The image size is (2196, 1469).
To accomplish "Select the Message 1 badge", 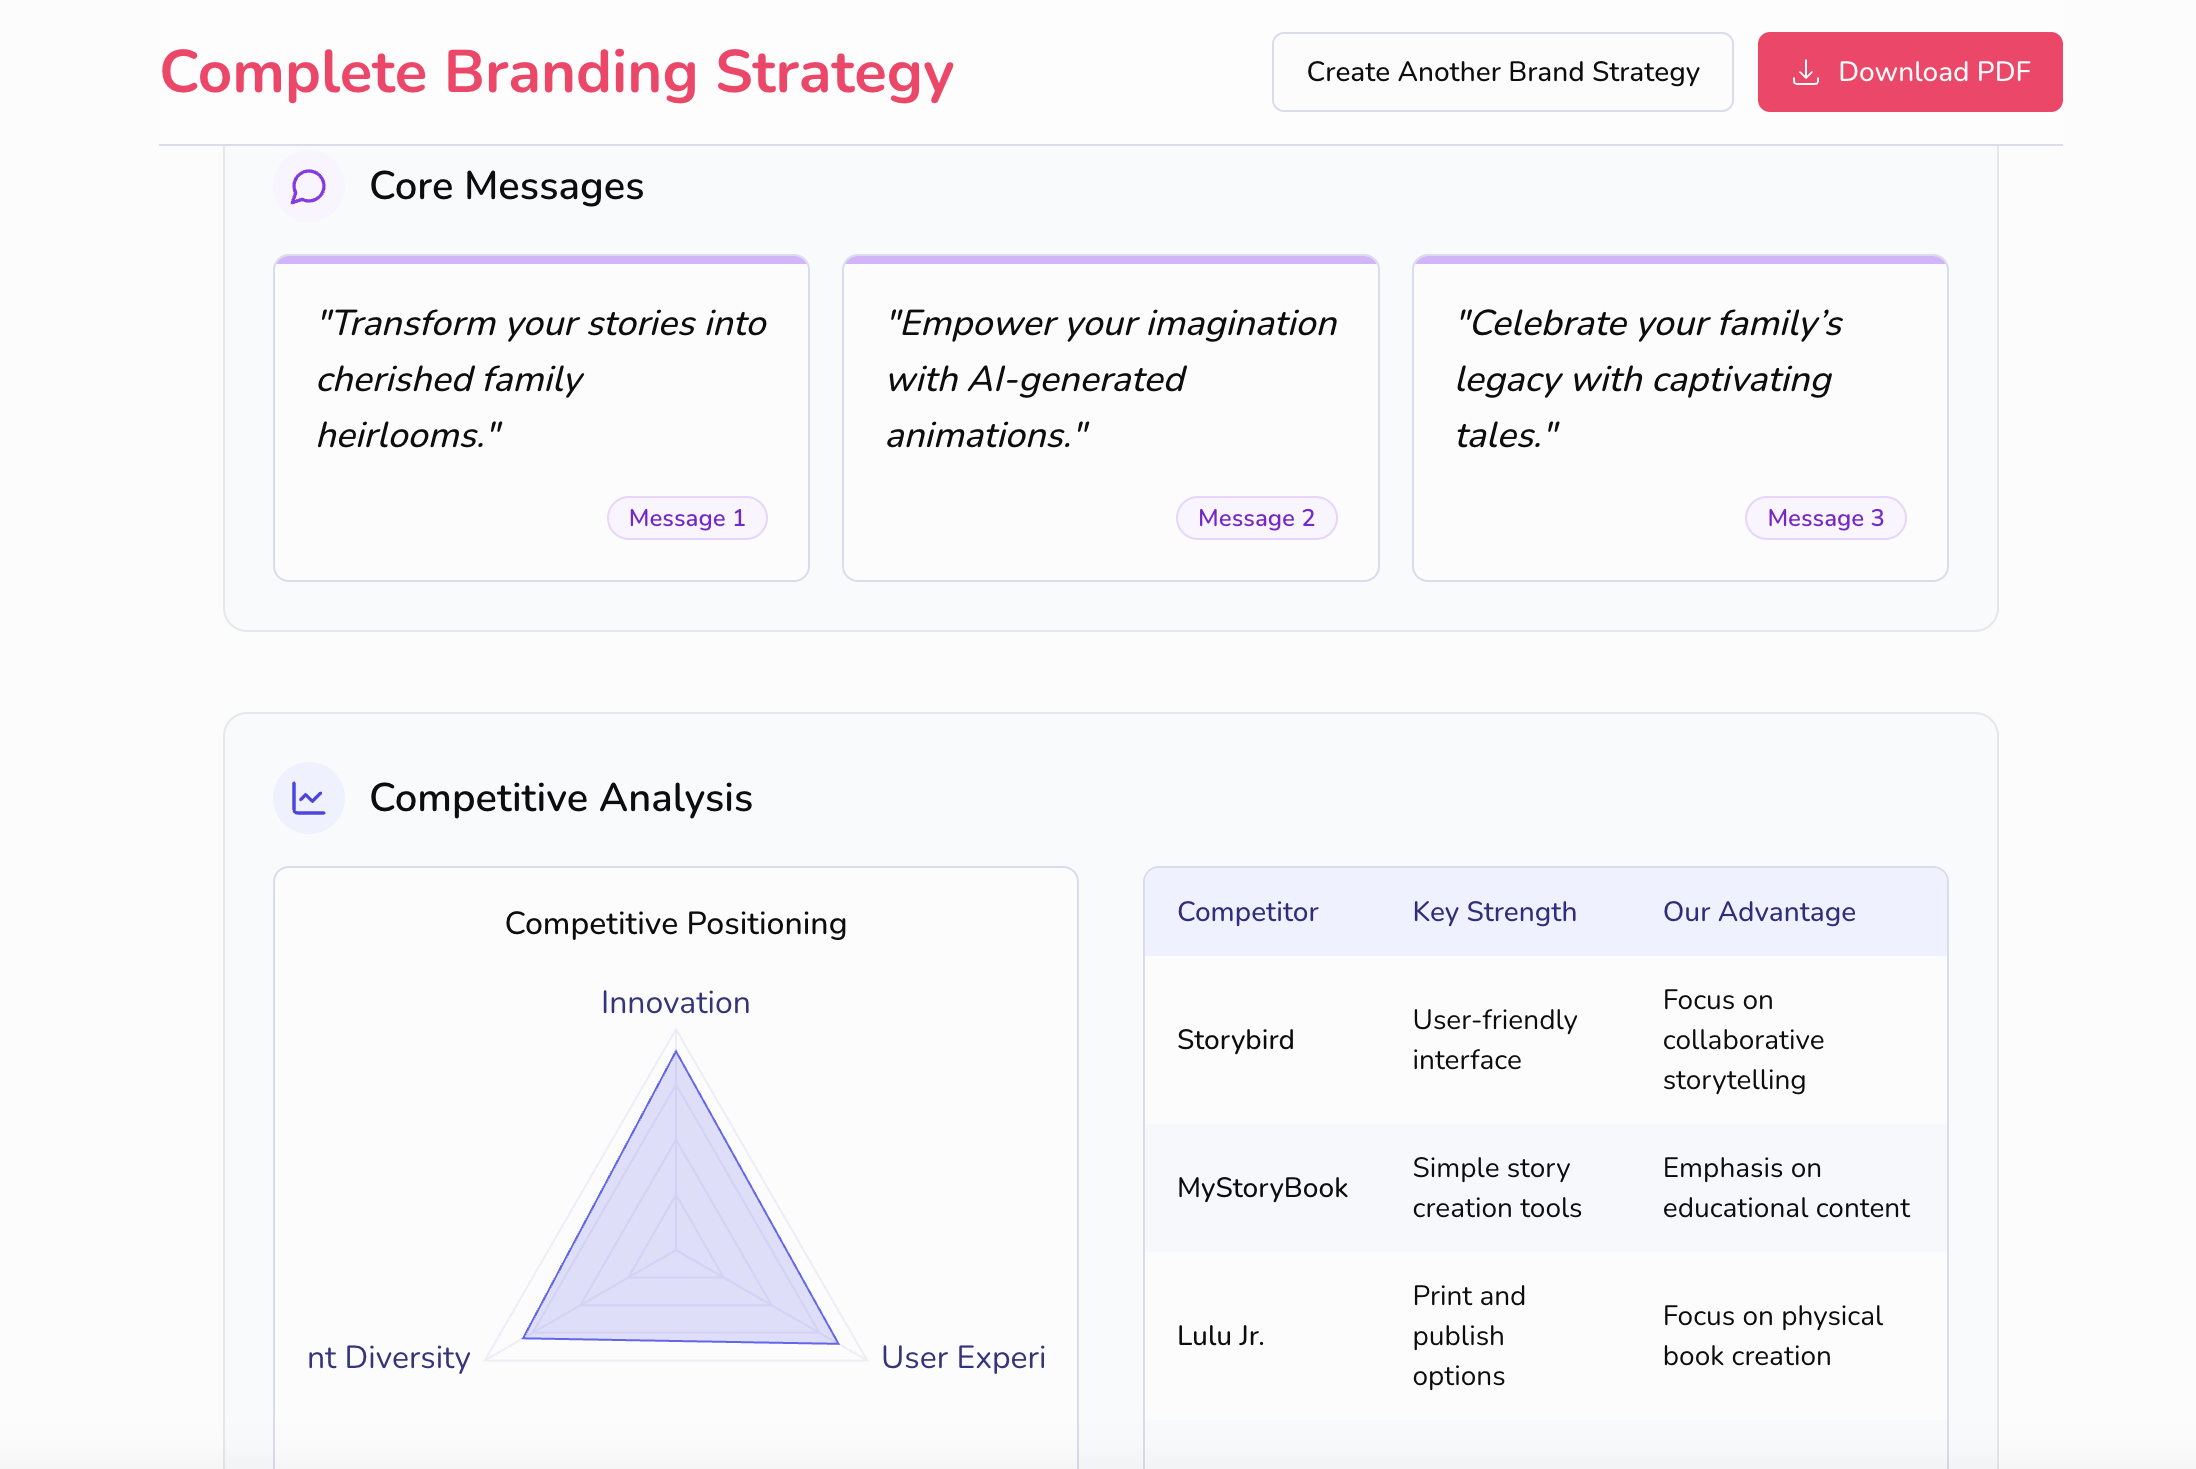I will click(687, 518).
